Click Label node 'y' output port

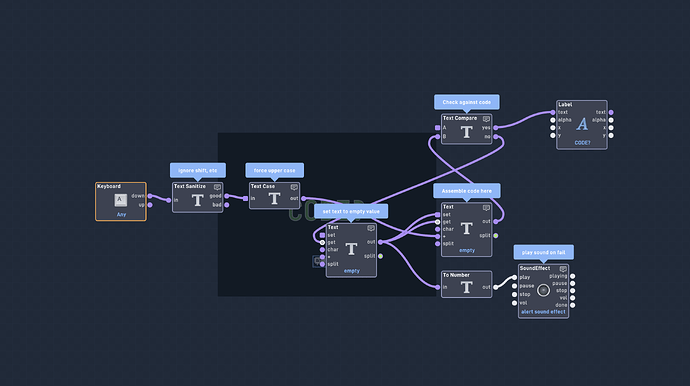tap(611, 136)
